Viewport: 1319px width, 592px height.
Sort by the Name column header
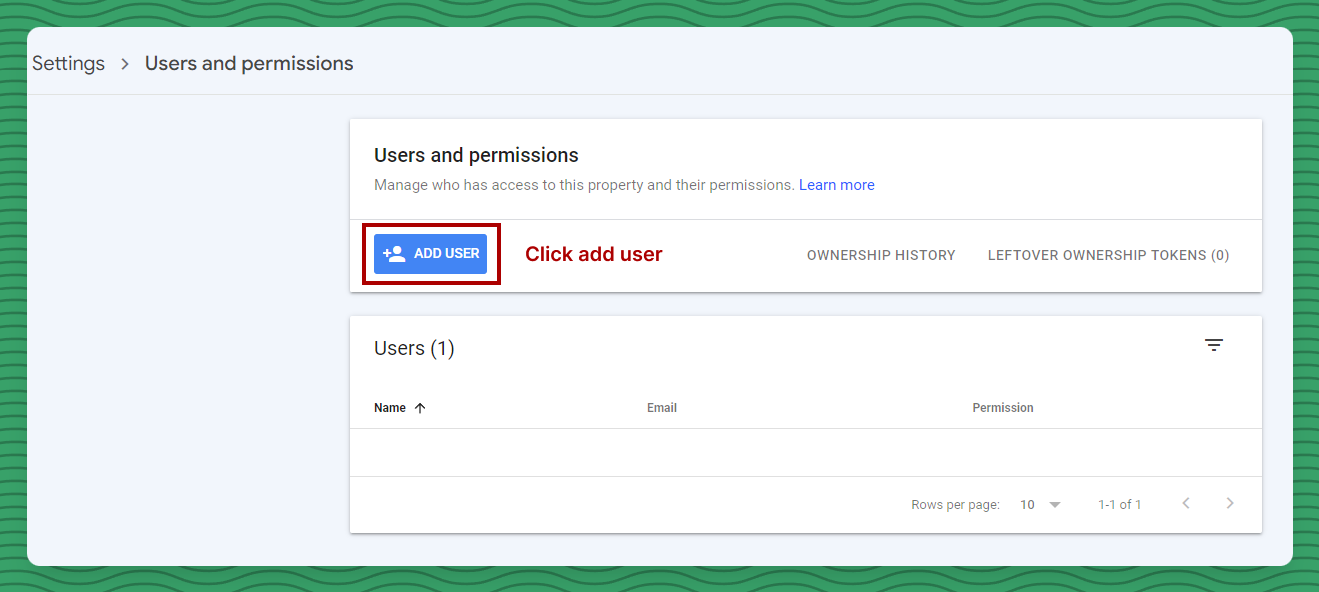(390, 408)
